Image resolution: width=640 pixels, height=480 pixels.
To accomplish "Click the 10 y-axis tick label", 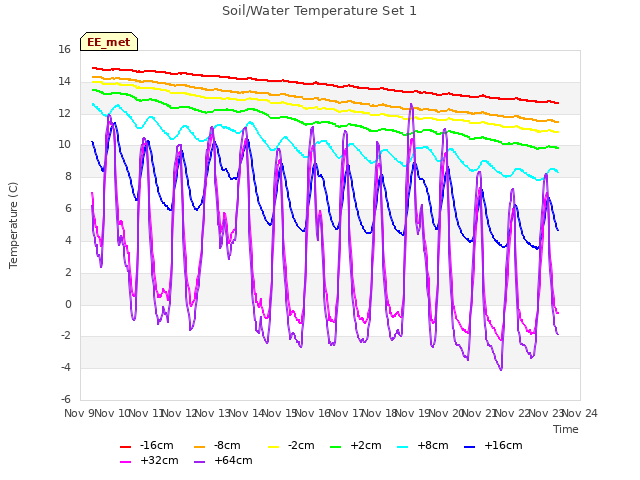I will [64, 145].
